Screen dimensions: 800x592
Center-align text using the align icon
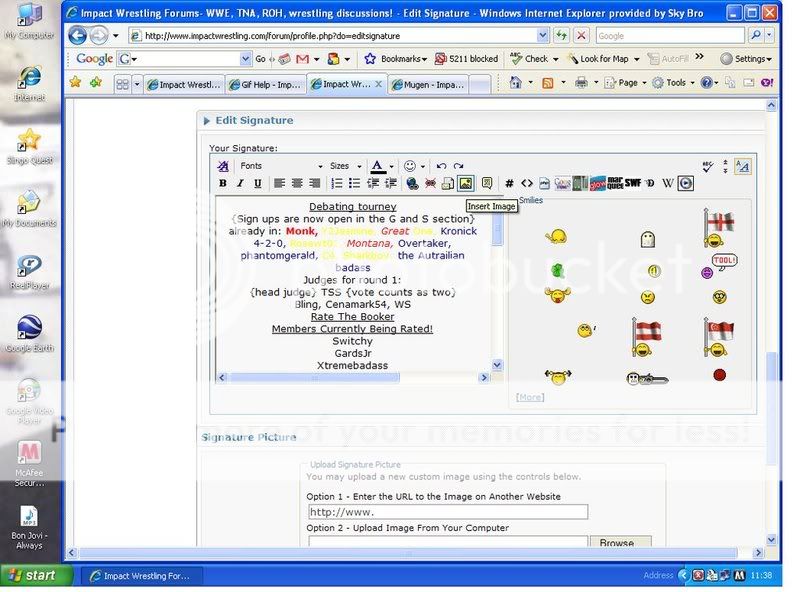[297, 184]
